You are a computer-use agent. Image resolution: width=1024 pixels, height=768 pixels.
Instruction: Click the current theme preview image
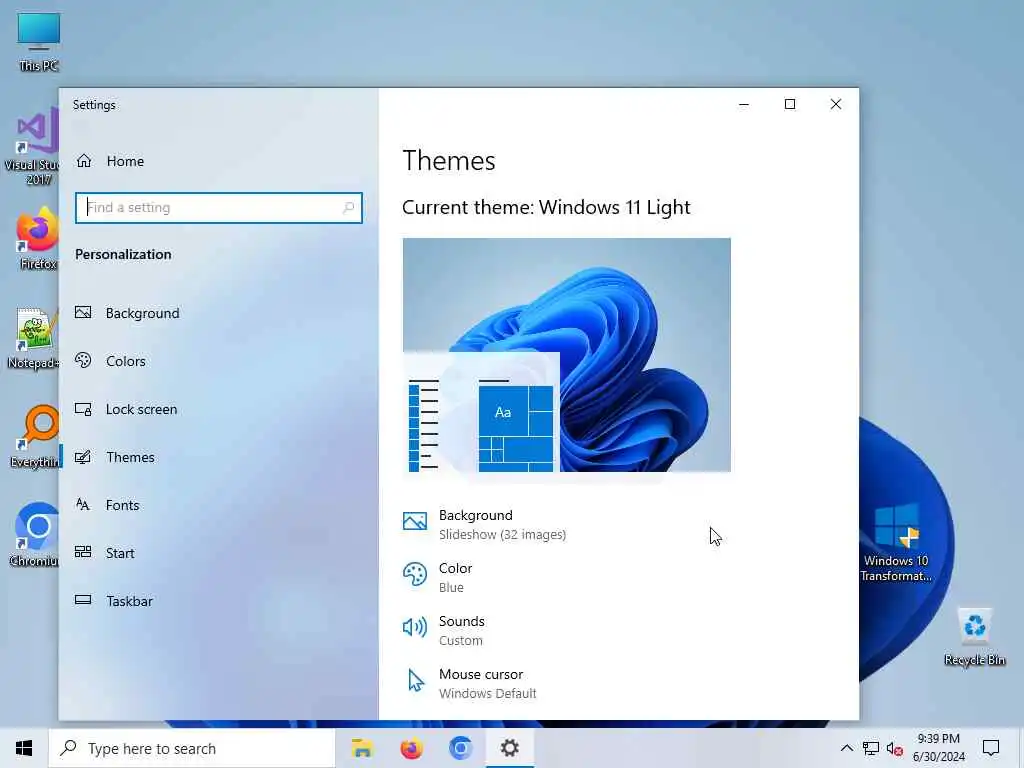pos(566,355)
